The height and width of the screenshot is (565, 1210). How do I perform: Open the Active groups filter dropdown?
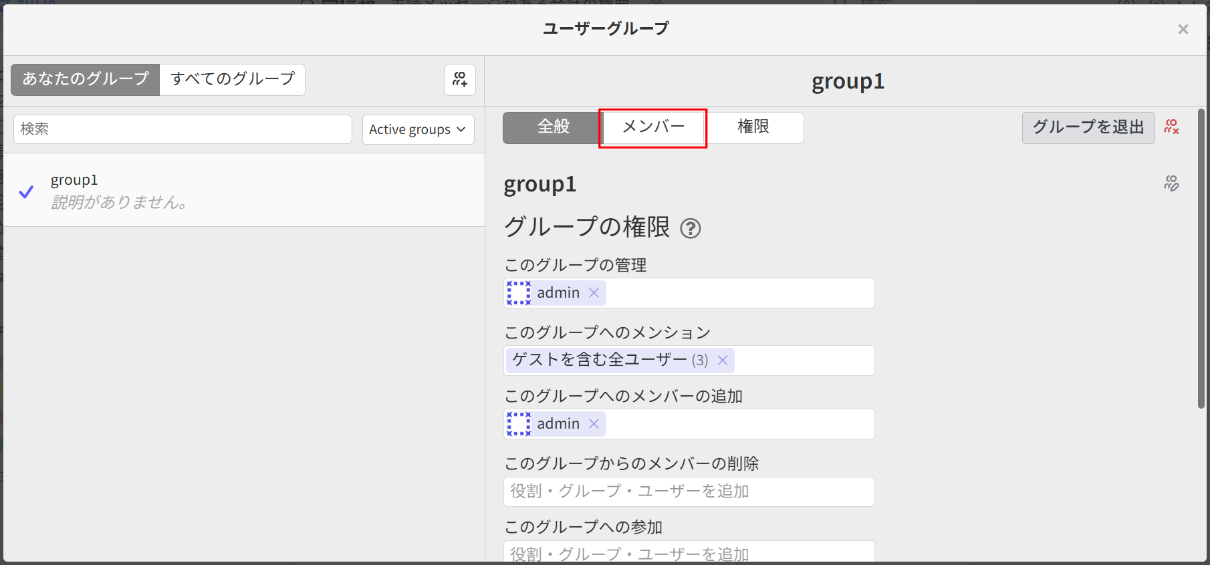(418, 129)
